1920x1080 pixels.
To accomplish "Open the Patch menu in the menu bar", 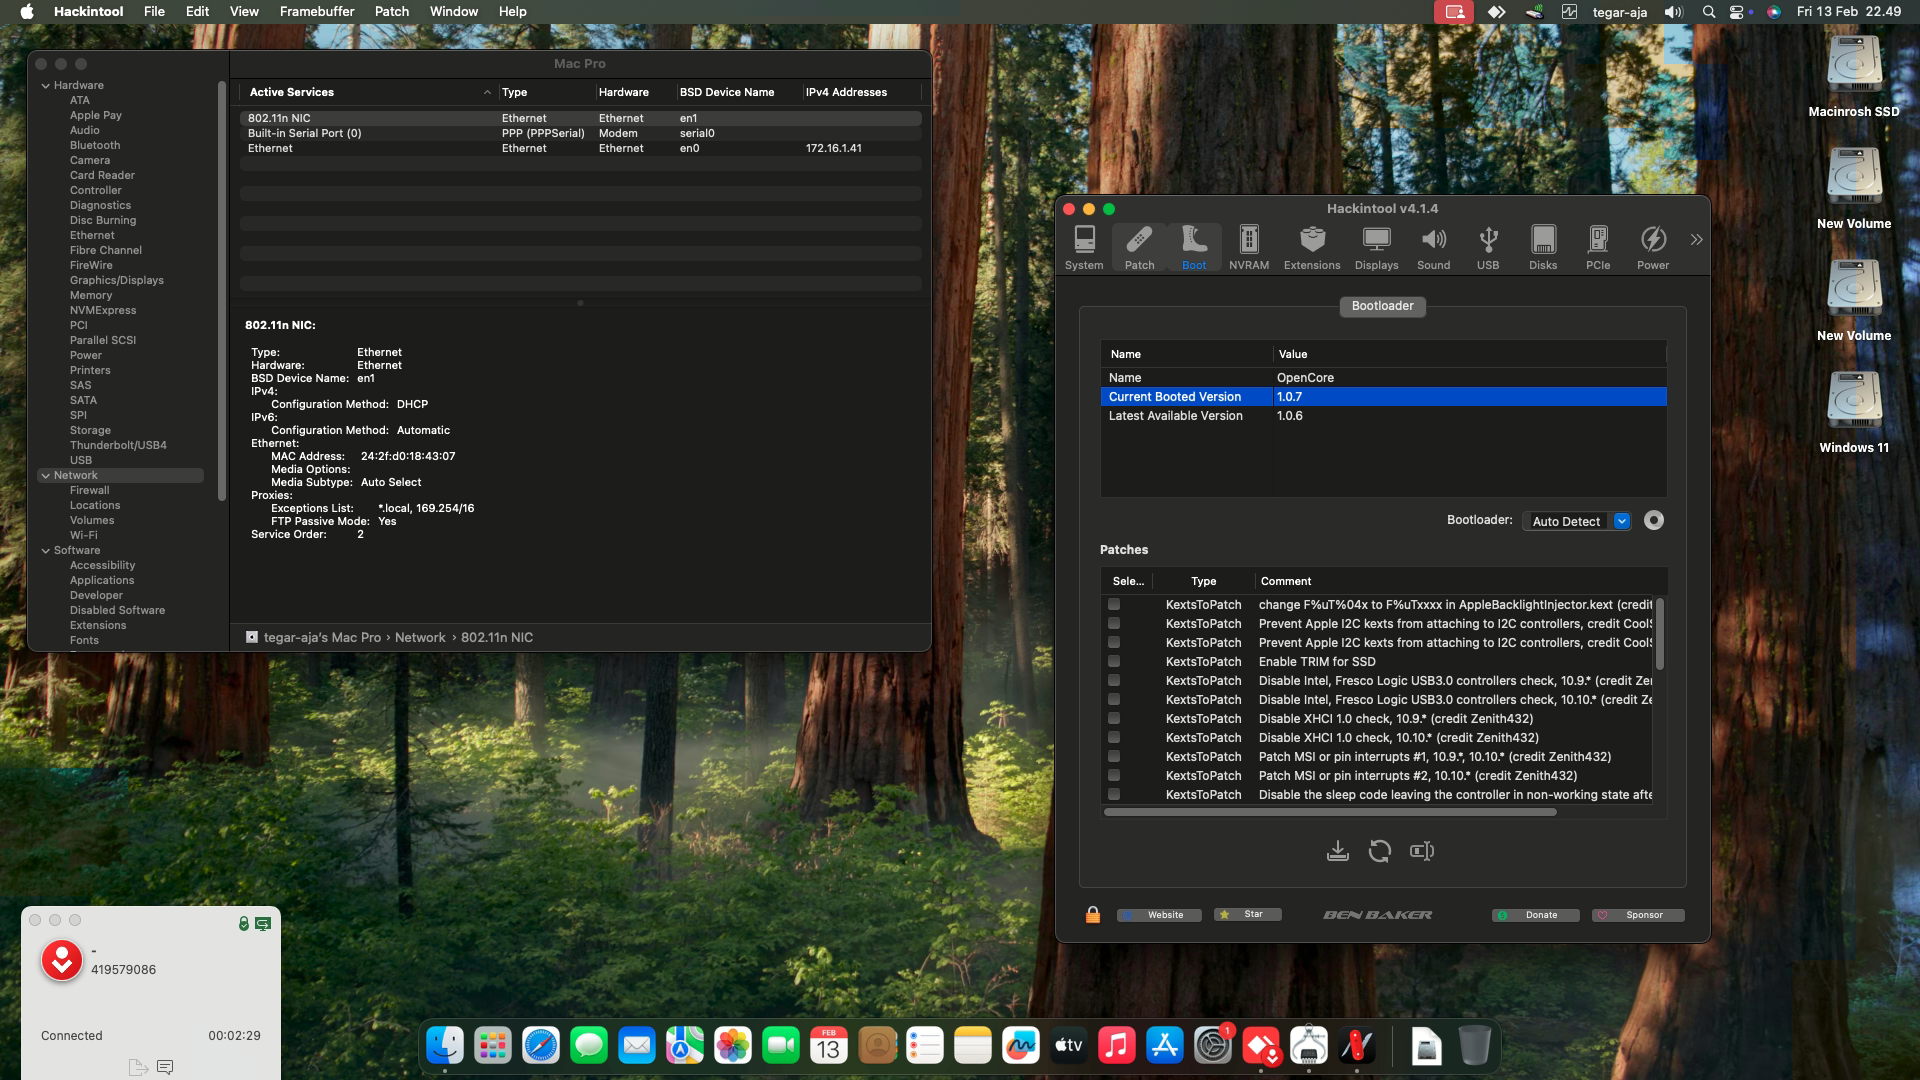I will tap(392, 12).
